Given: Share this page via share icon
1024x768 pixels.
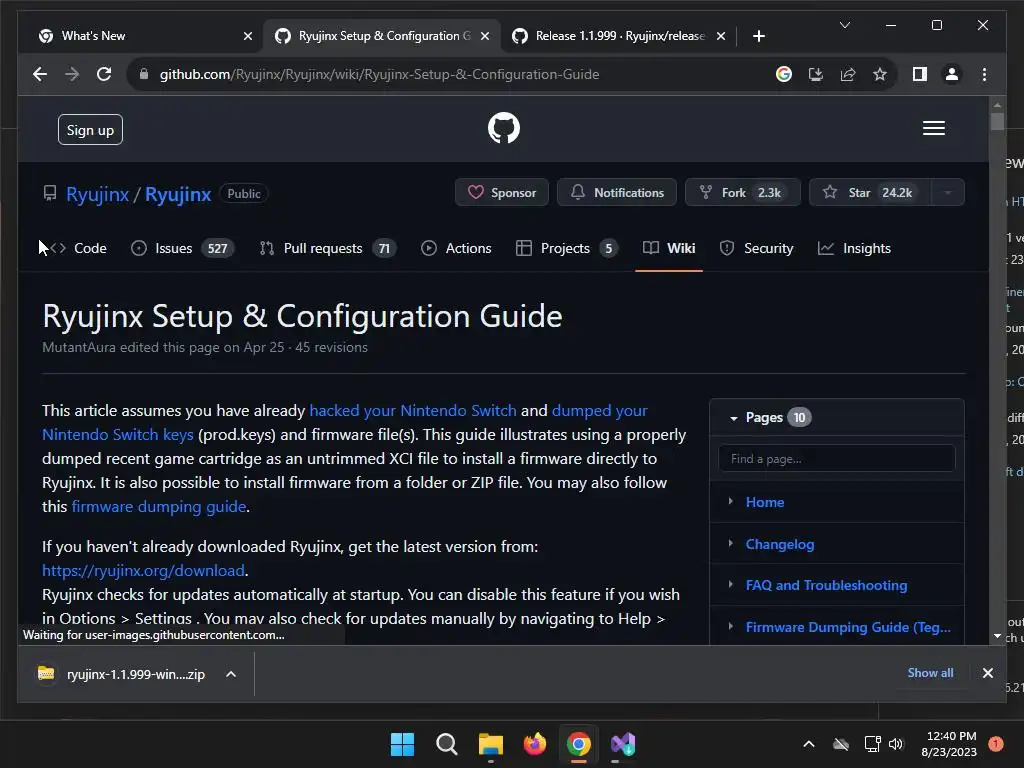Looking at the screenshot, I should click(x=848, y=74).
